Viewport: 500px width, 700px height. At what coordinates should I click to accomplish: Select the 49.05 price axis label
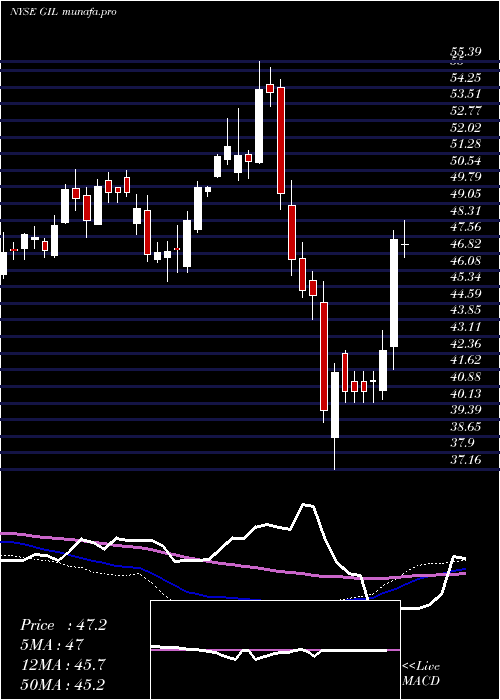click(466, 194)
